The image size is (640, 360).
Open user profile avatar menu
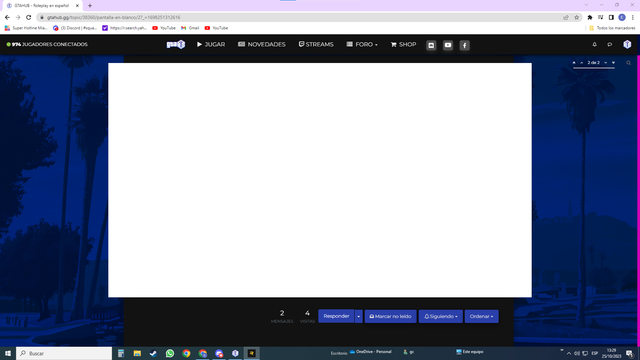click(x=627, y=44)
